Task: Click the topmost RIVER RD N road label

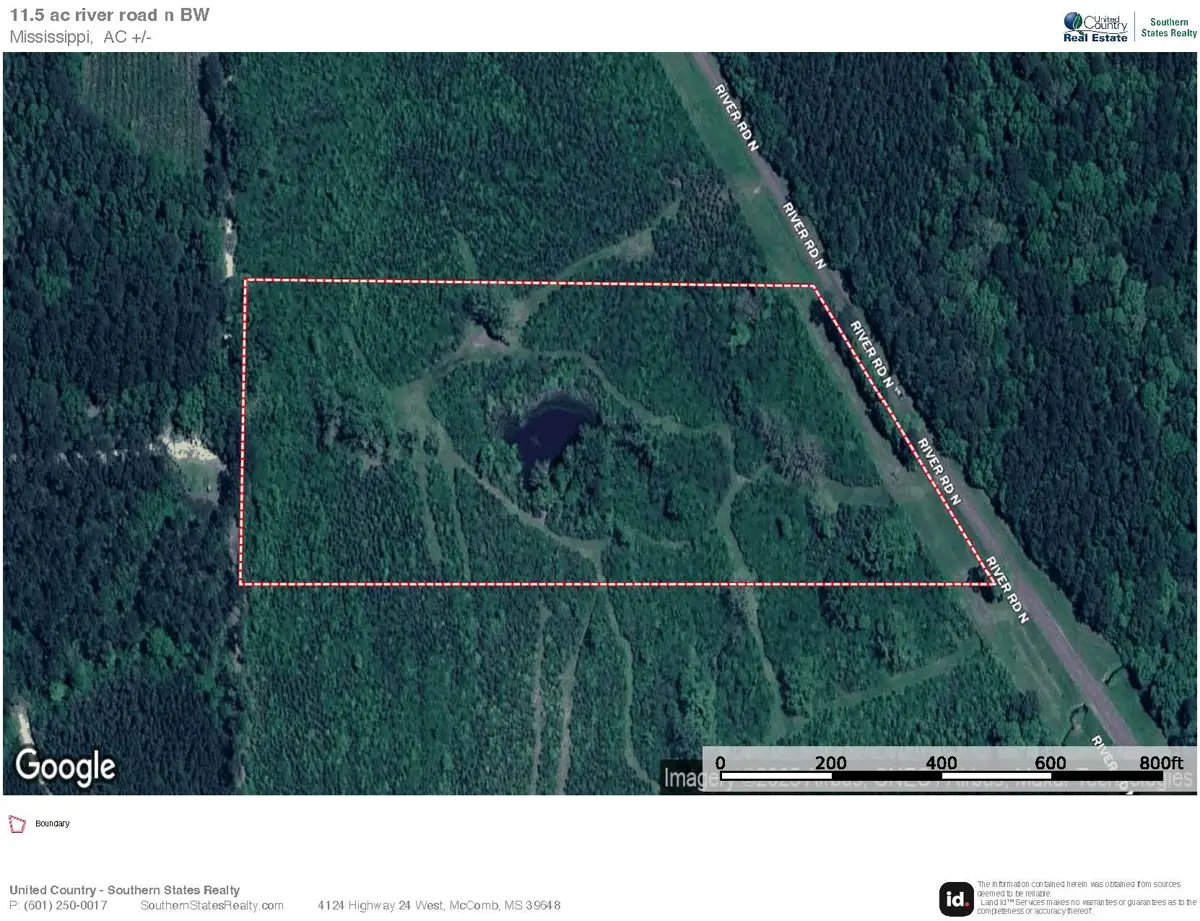Action: pos(738,117)
